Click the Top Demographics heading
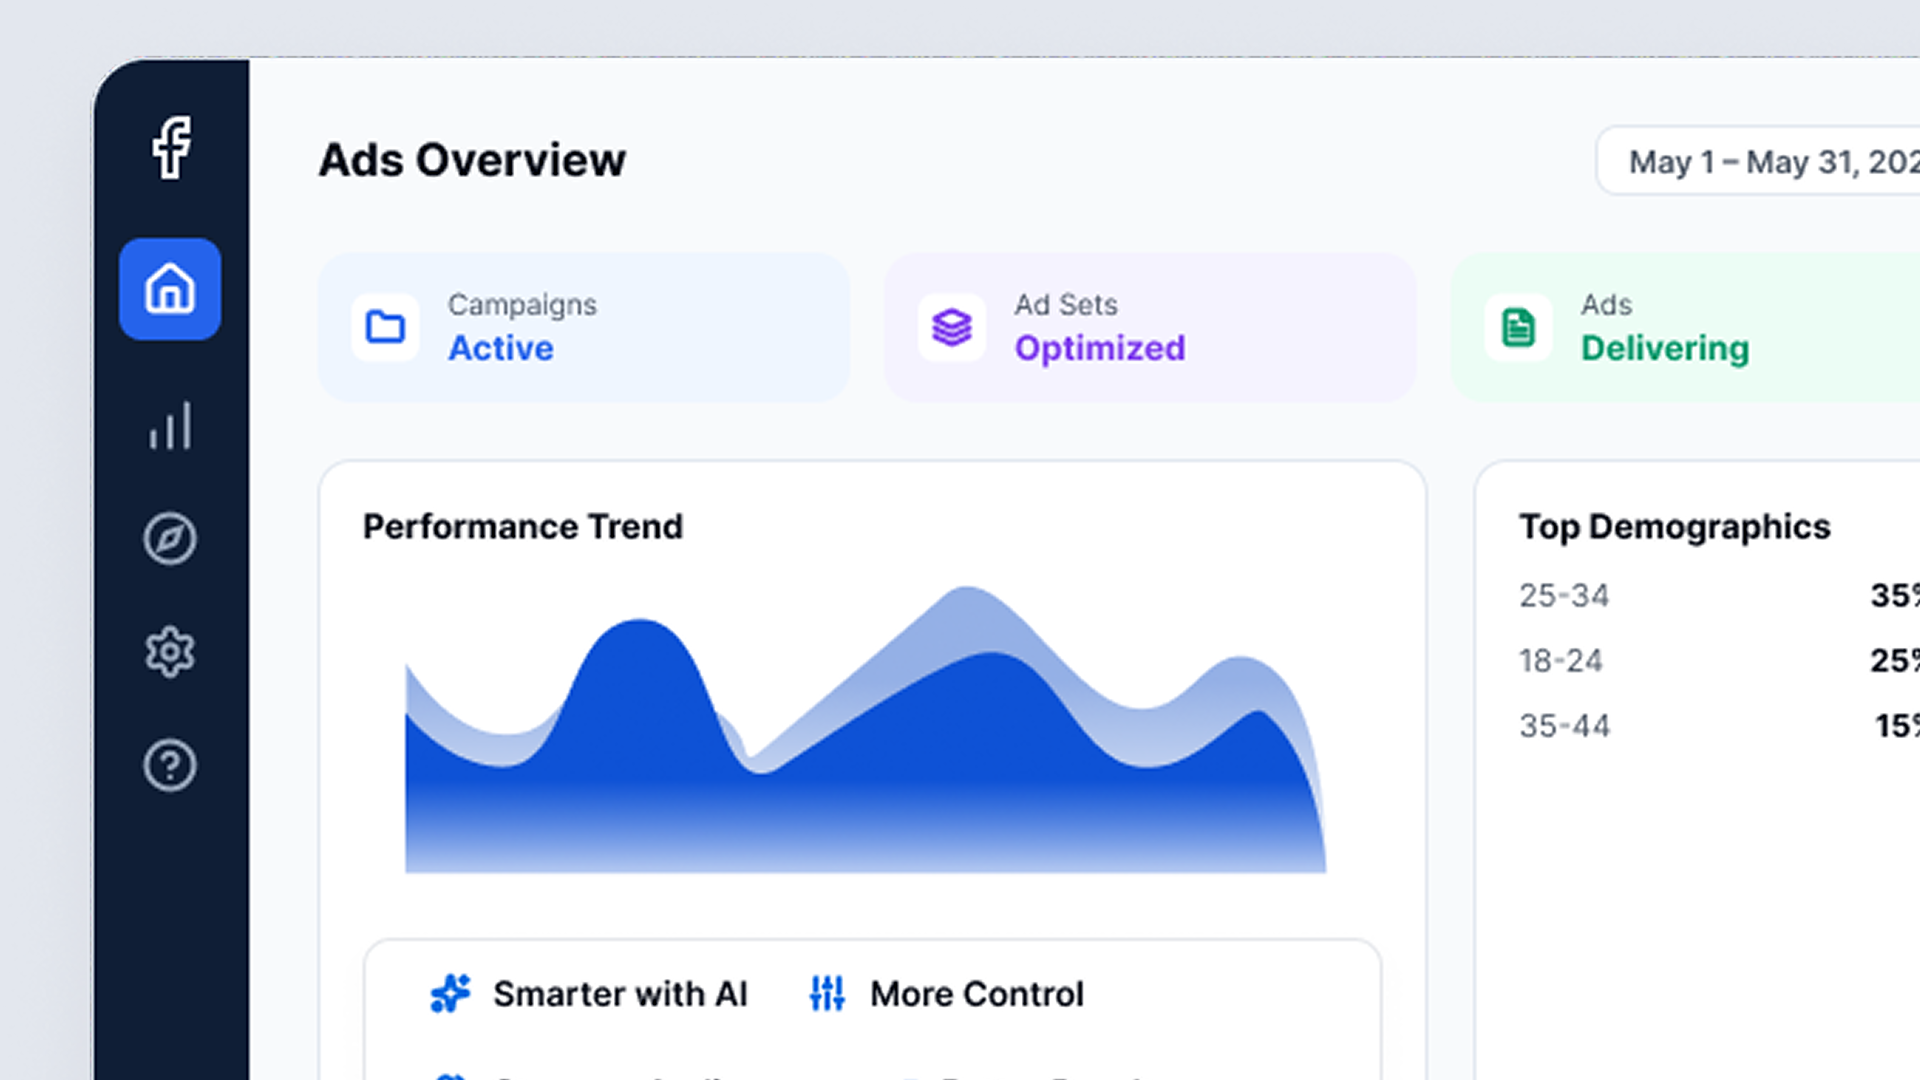Screen dimensions: 1920x1080 tap(1675, 526)
